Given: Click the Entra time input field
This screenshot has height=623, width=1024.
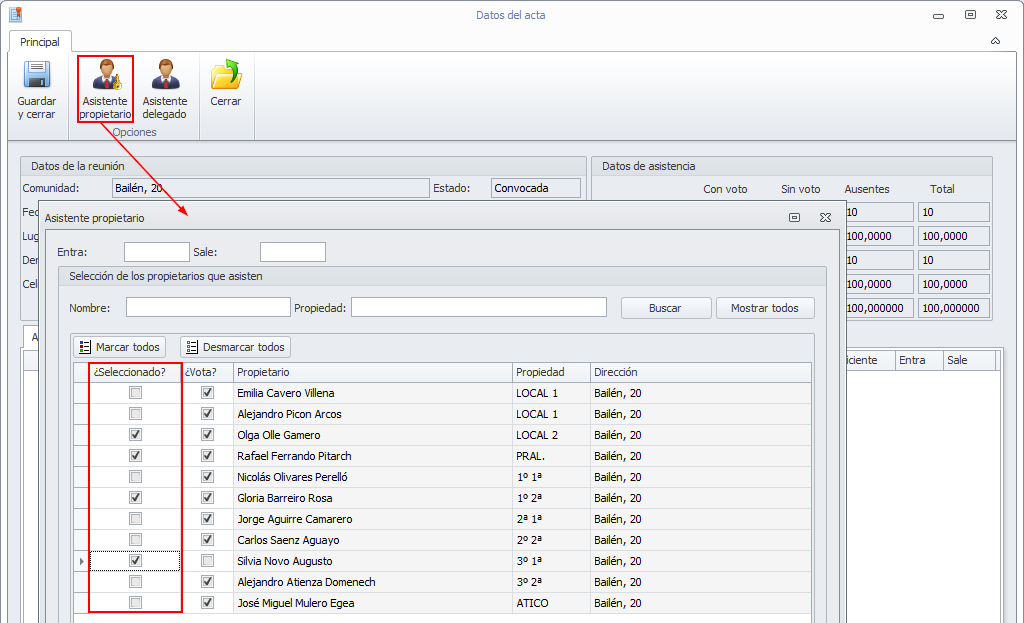Looking at the screenshot, I should [156, 252].
